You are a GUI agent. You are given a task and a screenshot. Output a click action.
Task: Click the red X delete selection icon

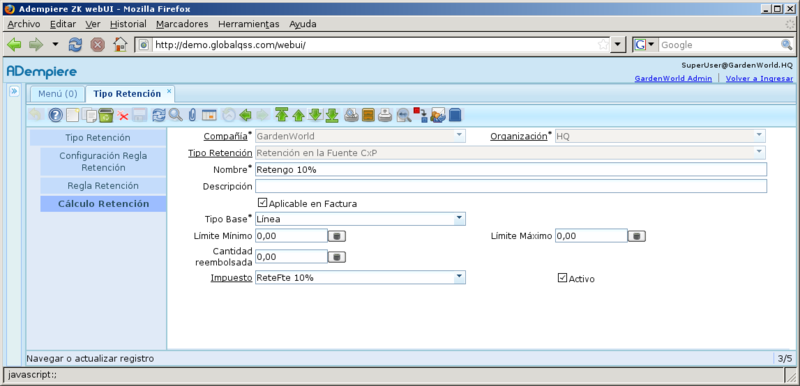pos(123,116)
